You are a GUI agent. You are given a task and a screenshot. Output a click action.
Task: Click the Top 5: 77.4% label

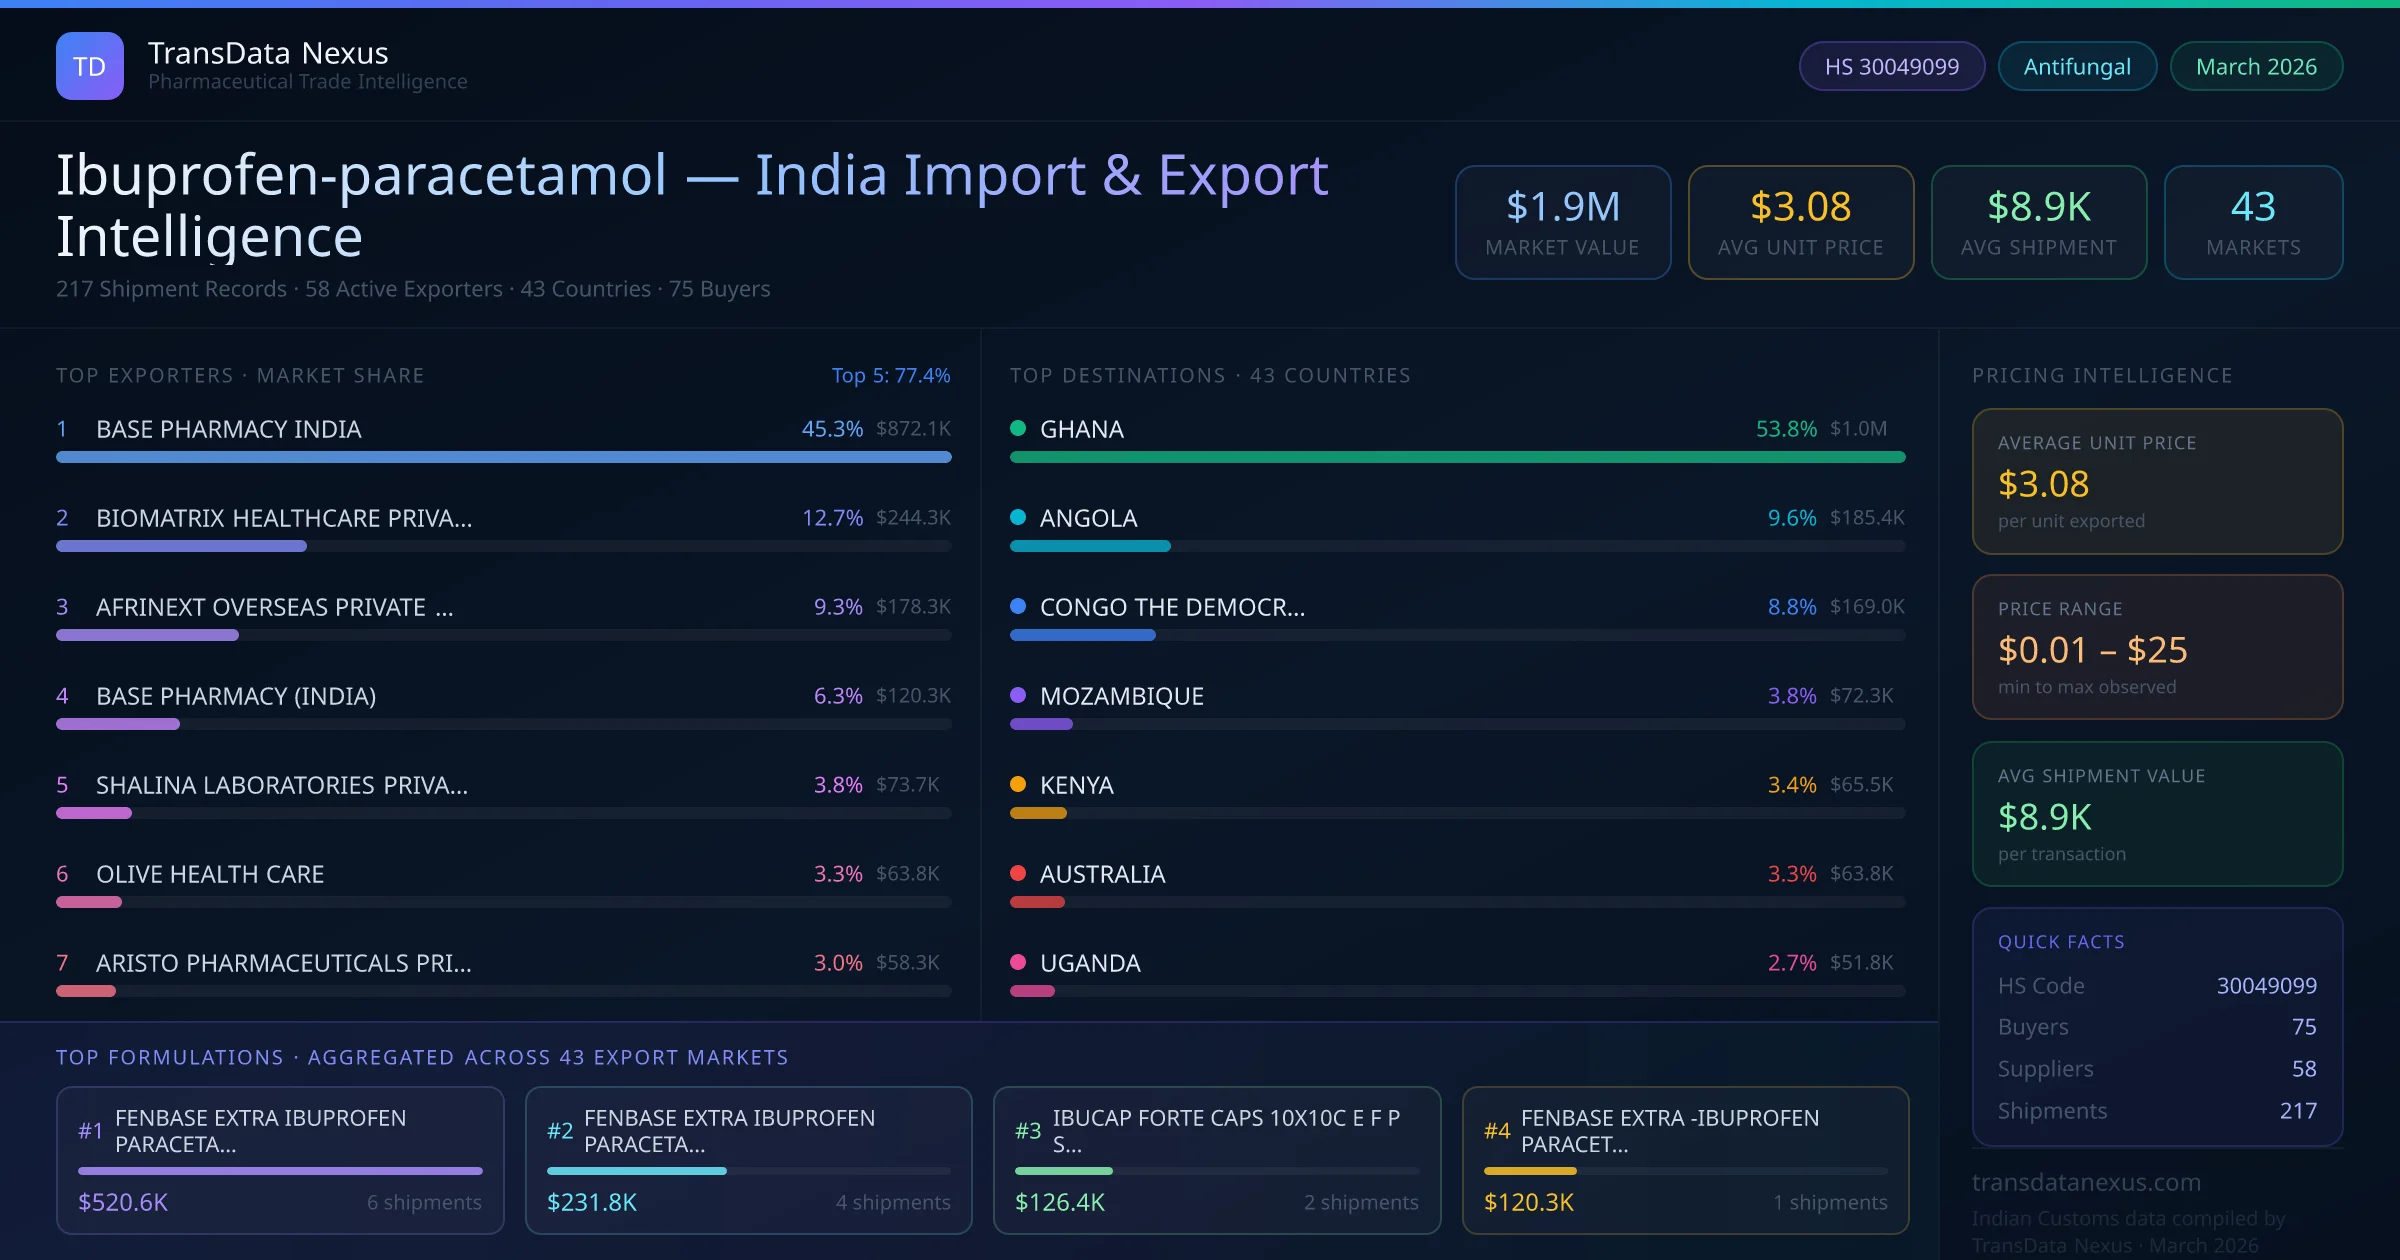click(890, 375)
